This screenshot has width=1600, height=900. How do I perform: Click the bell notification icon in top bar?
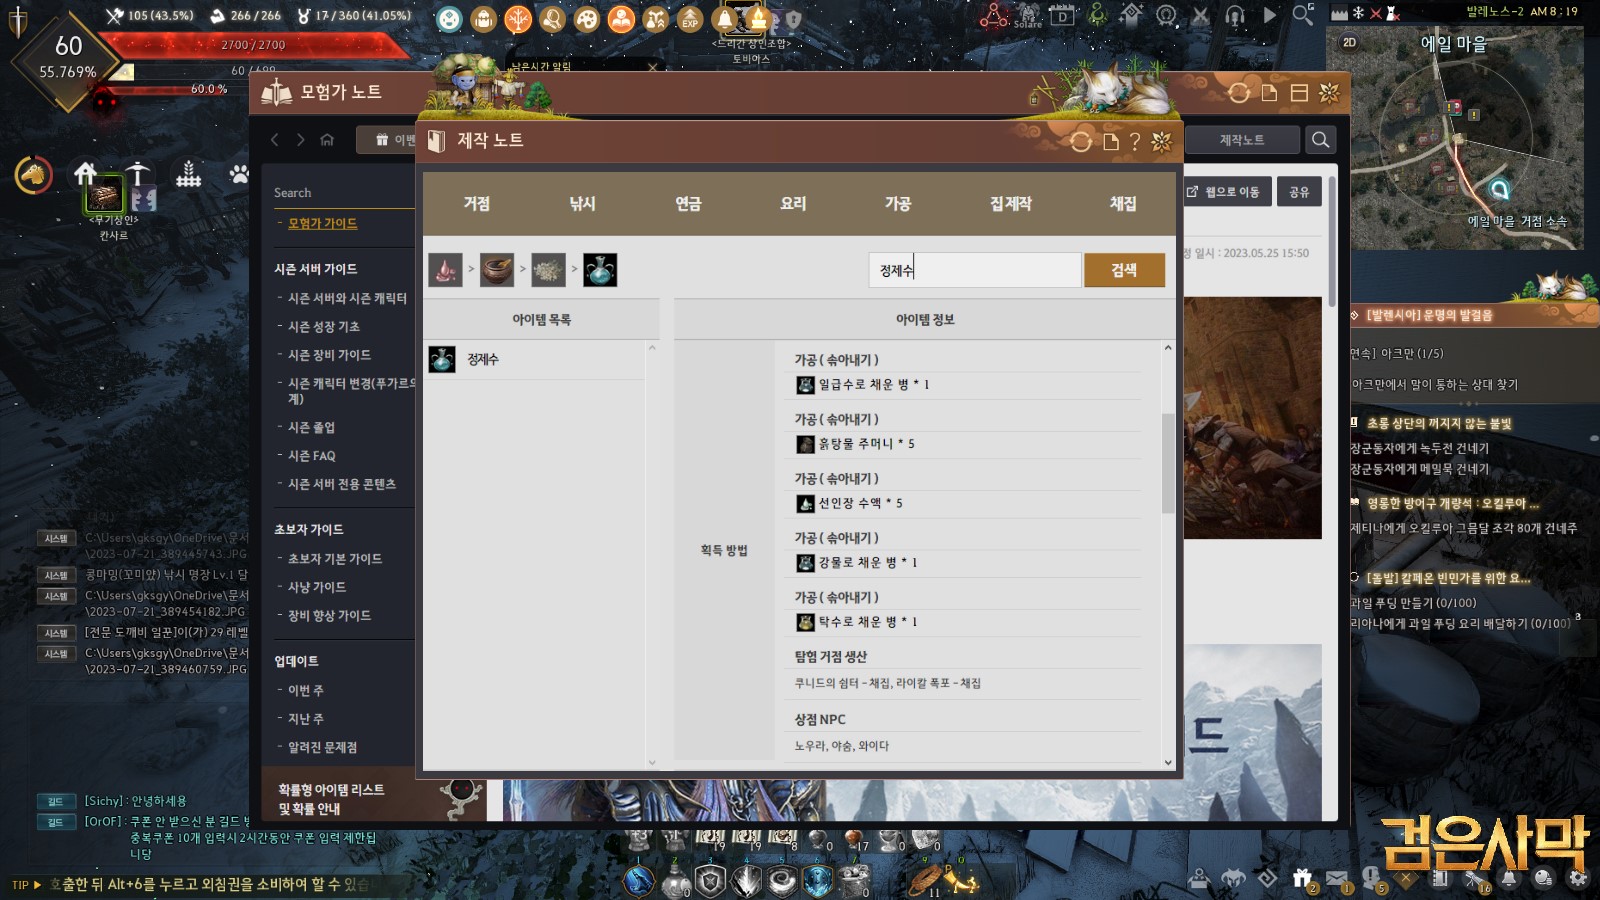724,18
